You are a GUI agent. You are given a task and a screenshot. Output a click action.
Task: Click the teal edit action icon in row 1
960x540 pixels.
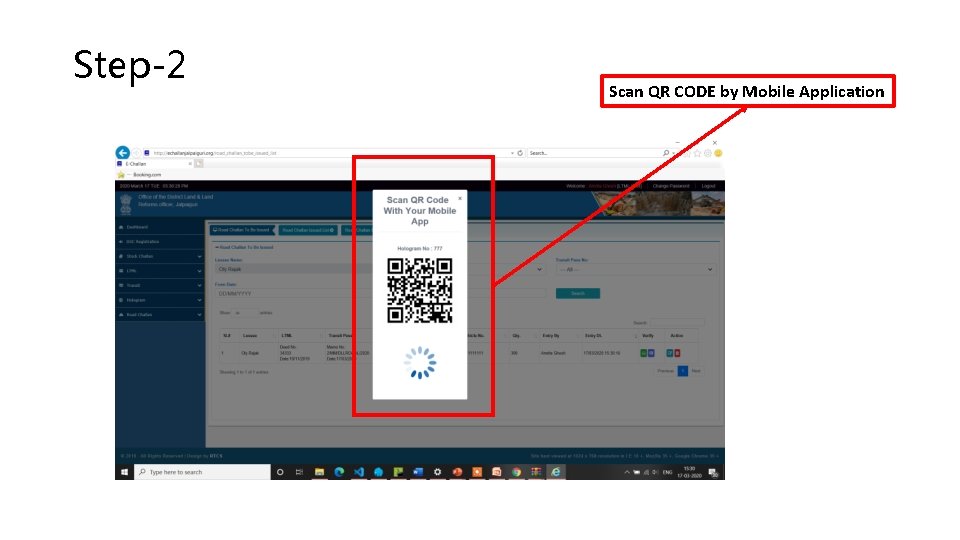(x=670, y=353)
